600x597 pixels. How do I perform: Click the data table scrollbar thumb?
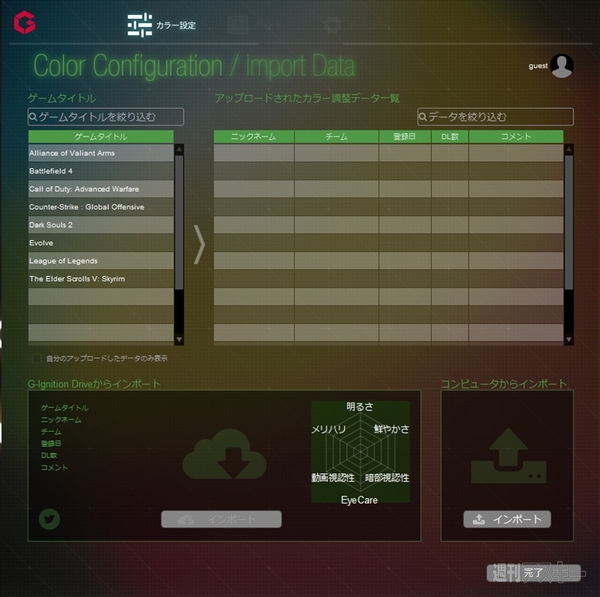point(569,222)
